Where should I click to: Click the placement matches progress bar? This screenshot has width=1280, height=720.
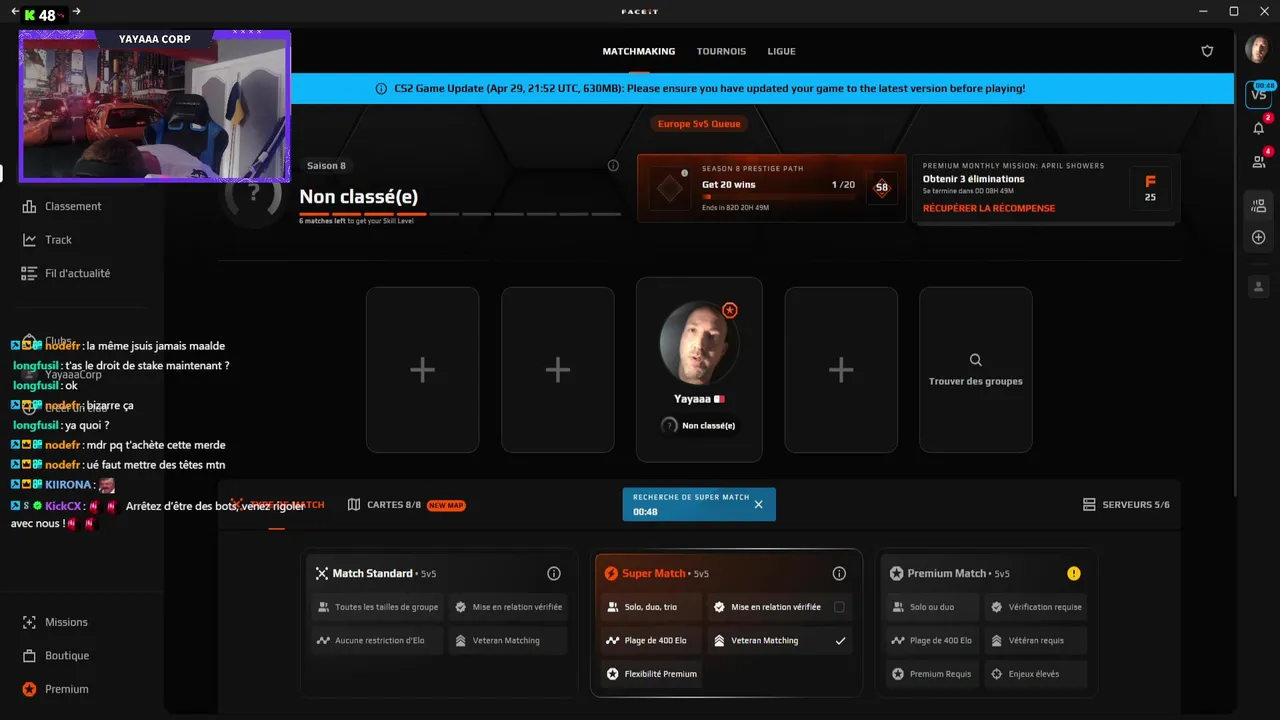point(460,214)
